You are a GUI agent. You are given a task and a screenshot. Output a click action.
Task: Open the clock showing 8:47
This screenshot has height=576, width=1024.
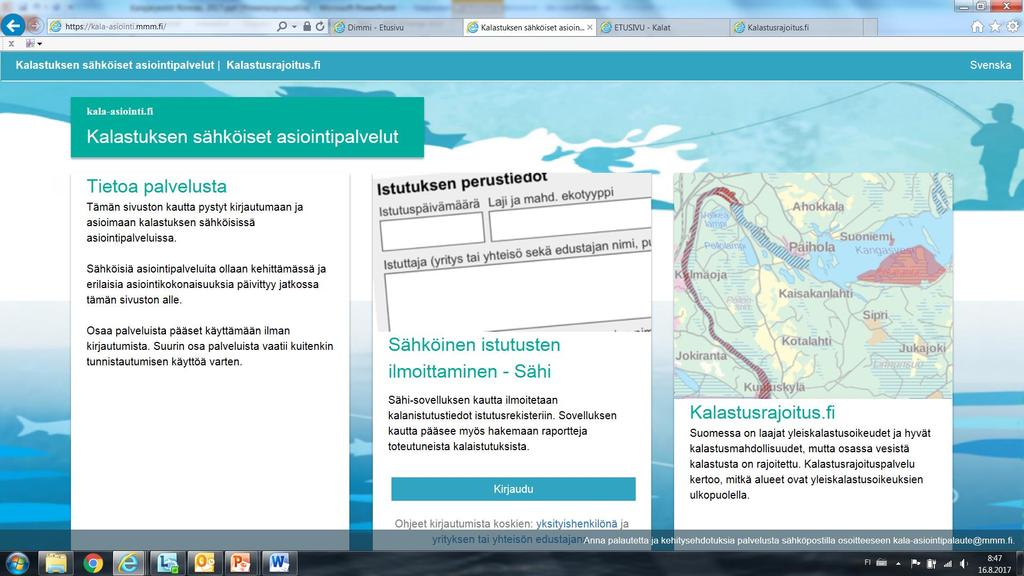pos(994,564)
